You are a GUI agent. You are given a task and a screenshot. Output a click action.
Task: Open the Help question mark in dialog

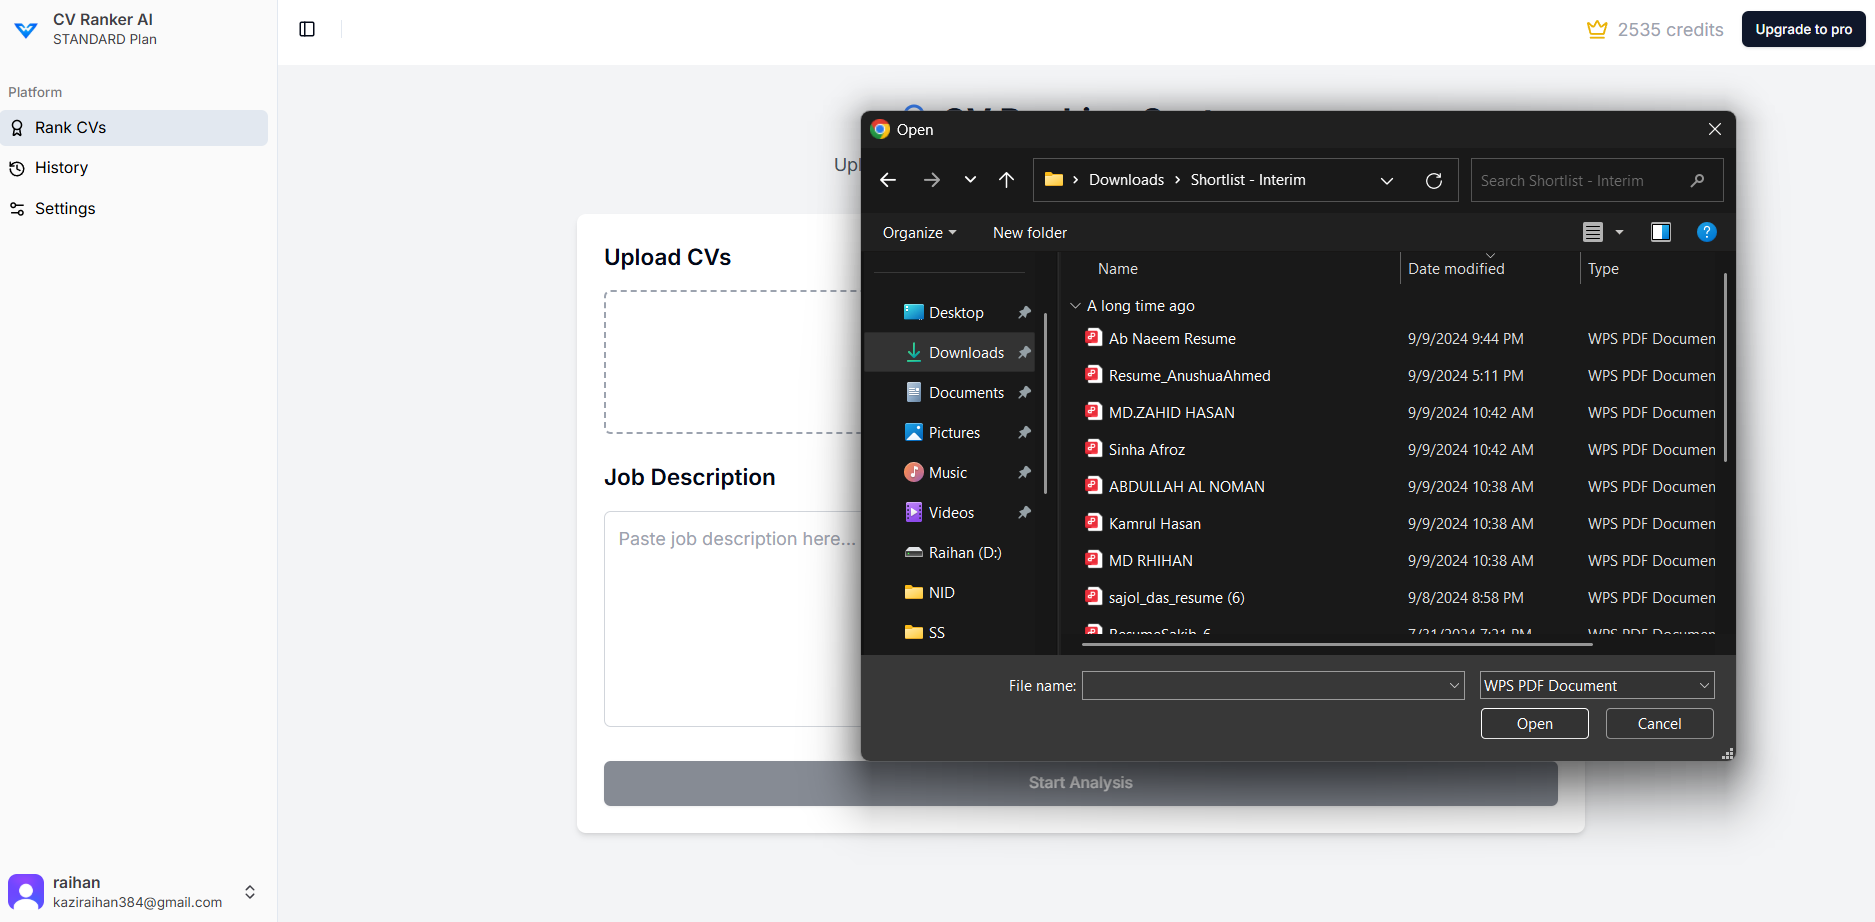point(1707,232)
